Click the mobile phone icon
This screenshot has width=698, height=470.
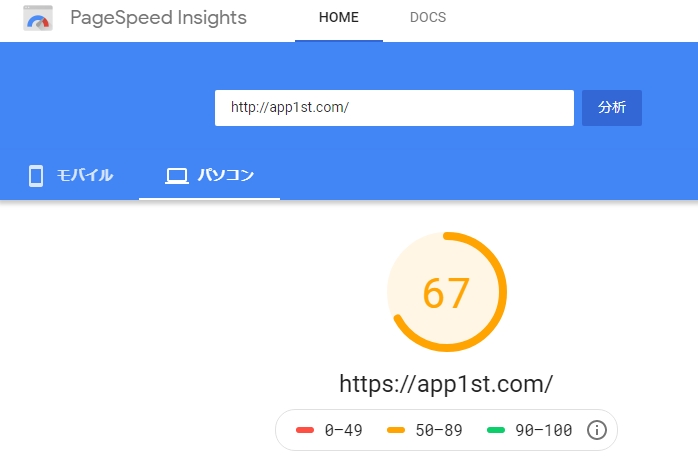(36, 175)
